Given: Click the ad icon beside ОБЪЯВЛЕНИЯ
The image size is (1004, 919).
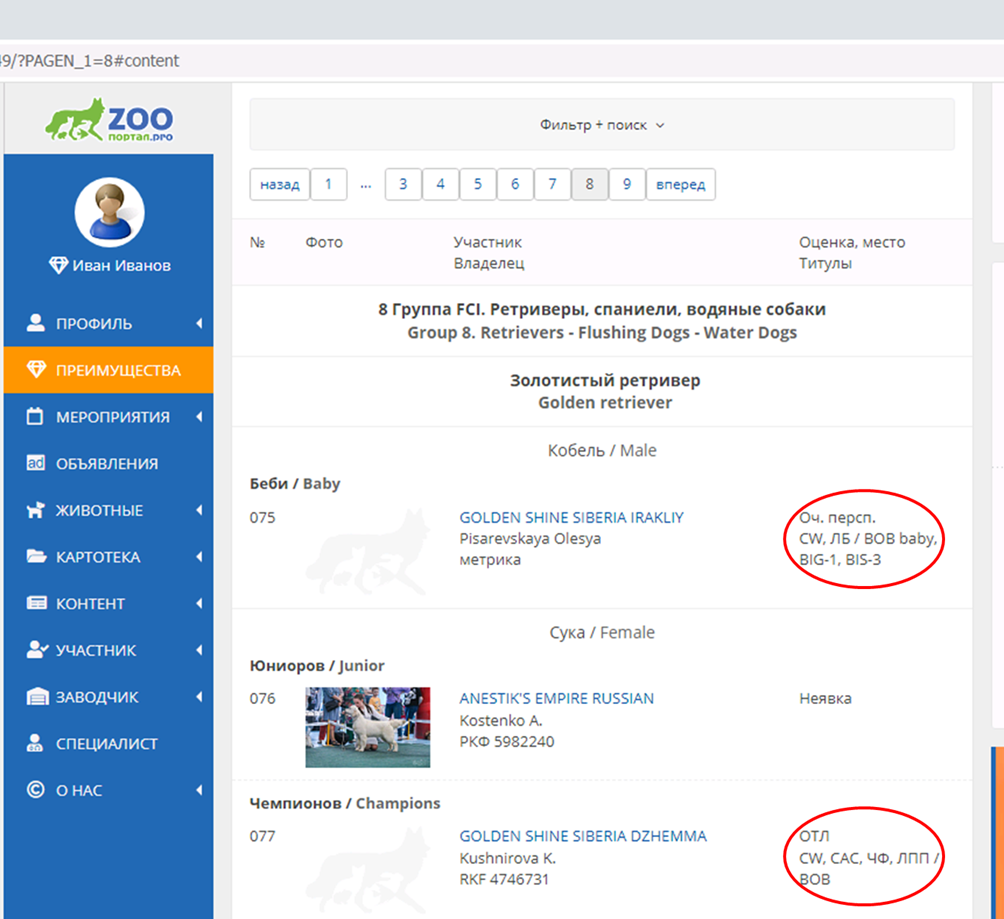Looking at the screenshot, I should [x=36, y=463].
